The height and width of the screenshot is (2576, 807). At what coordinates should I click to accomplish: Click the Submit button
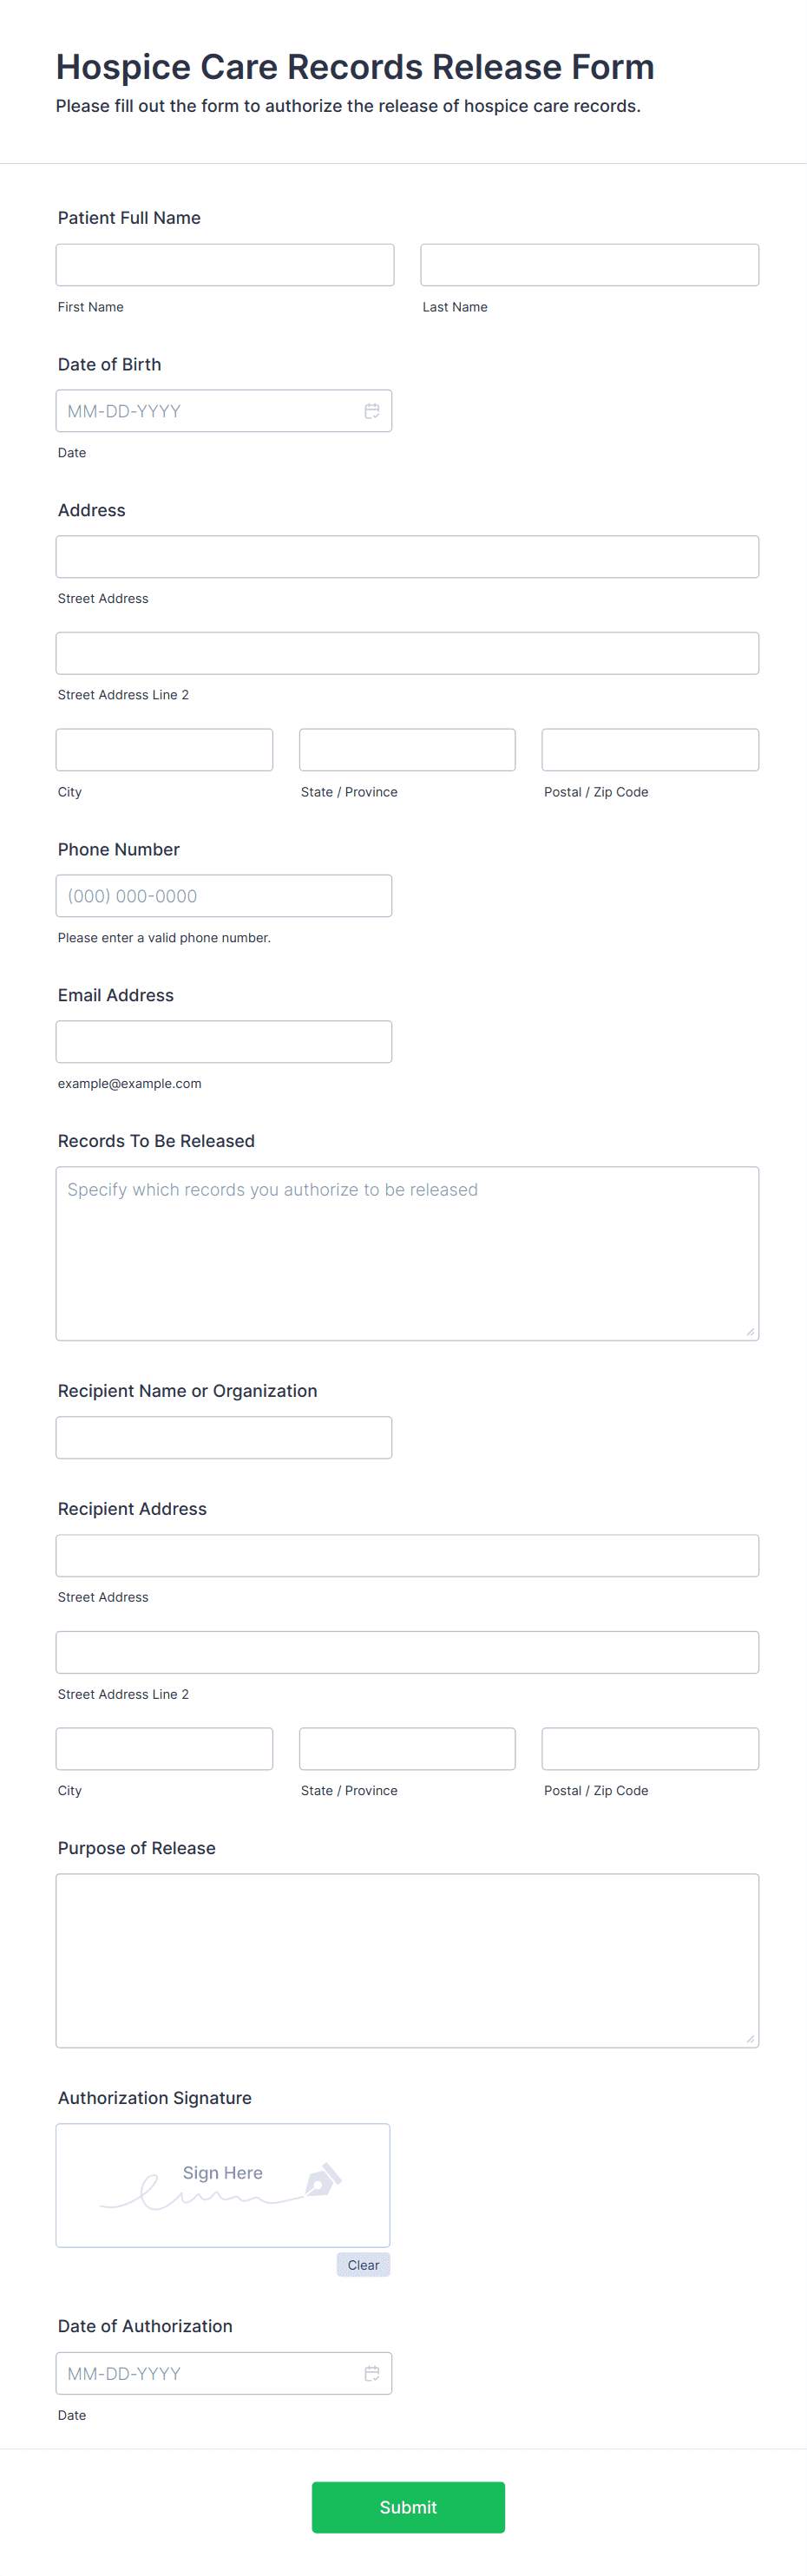click(406, 2507)
